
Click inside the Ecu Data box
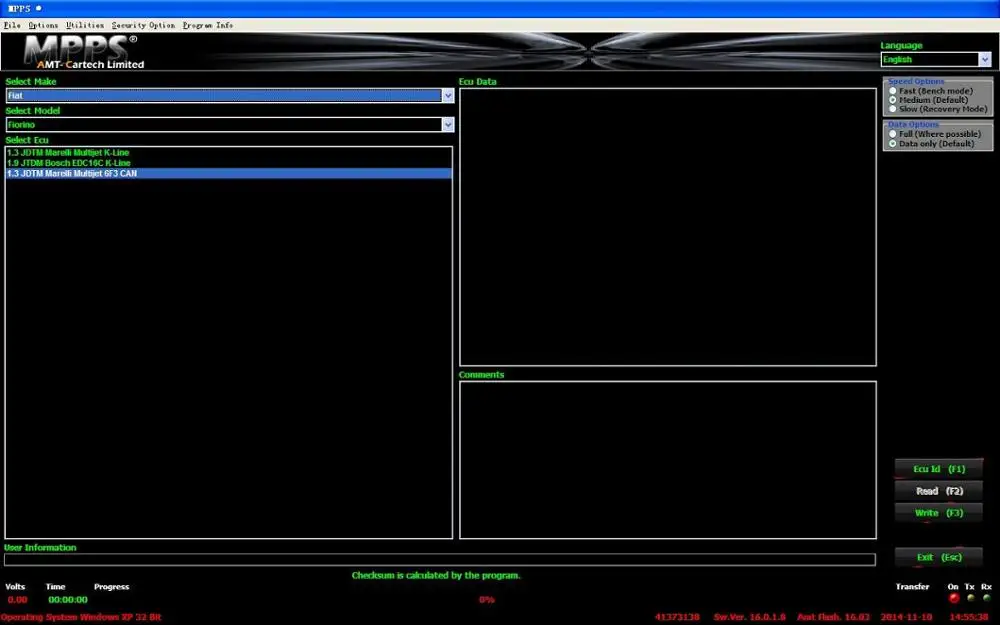click(x=668, y=227)
